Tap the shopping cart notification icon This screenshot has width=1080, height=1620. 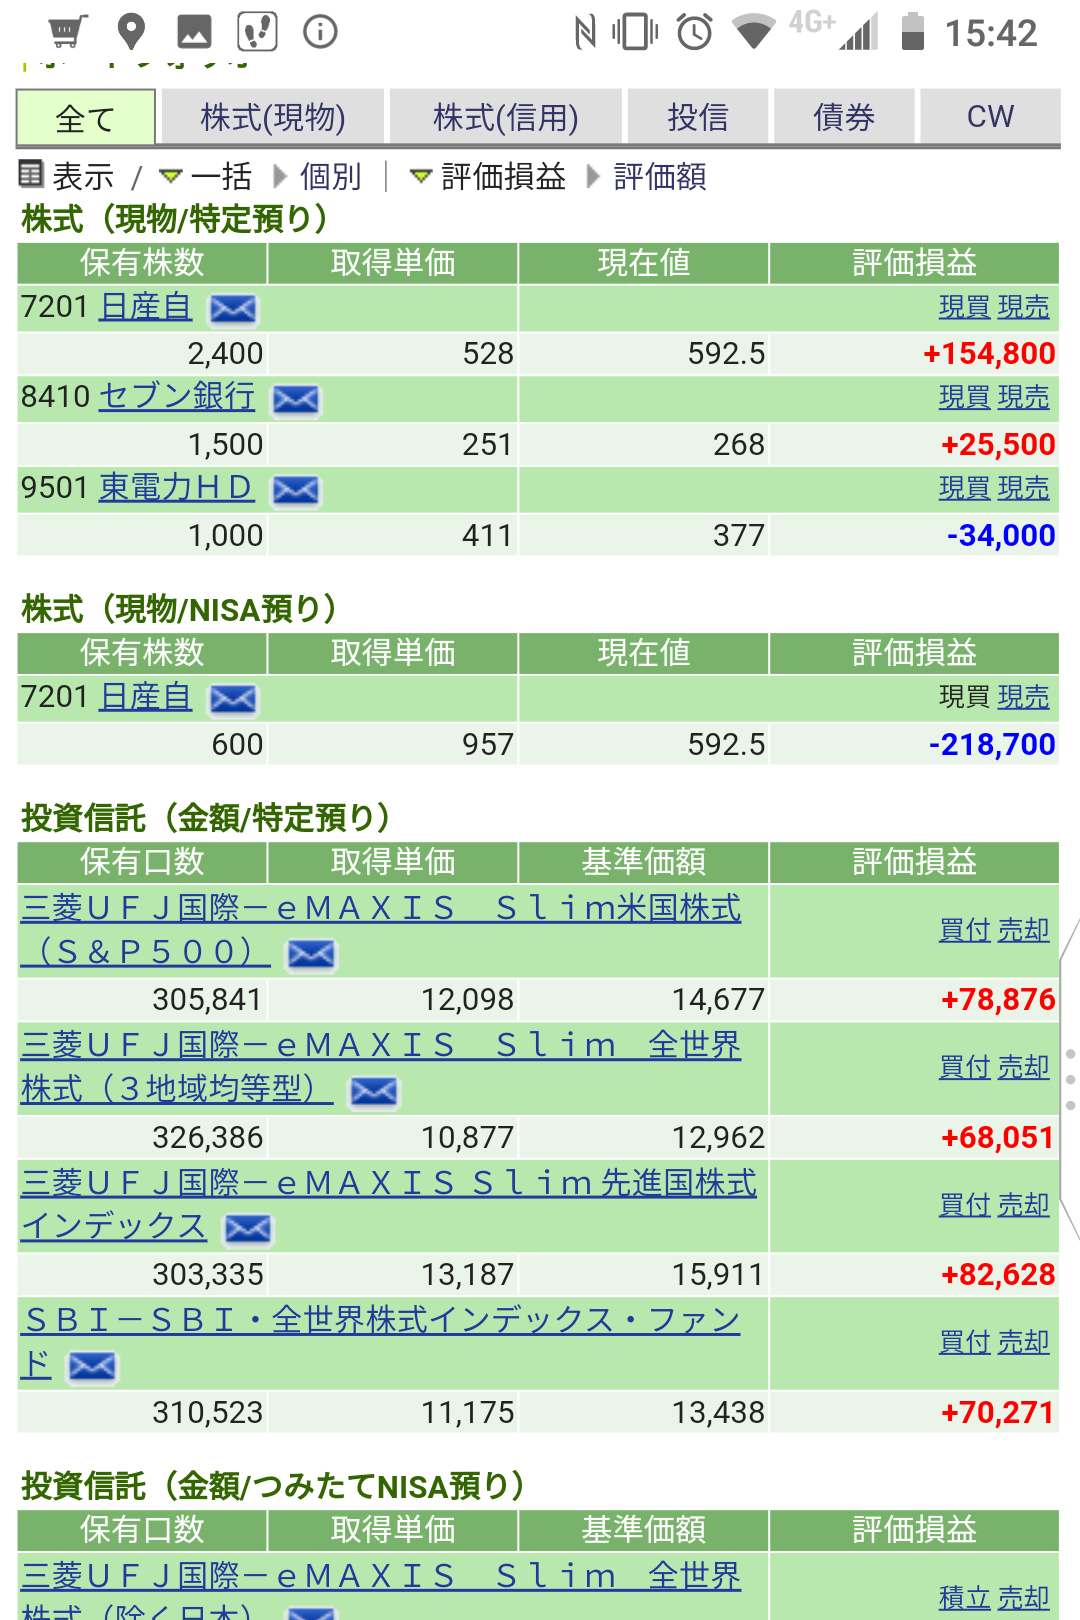[x=68, y=32]
